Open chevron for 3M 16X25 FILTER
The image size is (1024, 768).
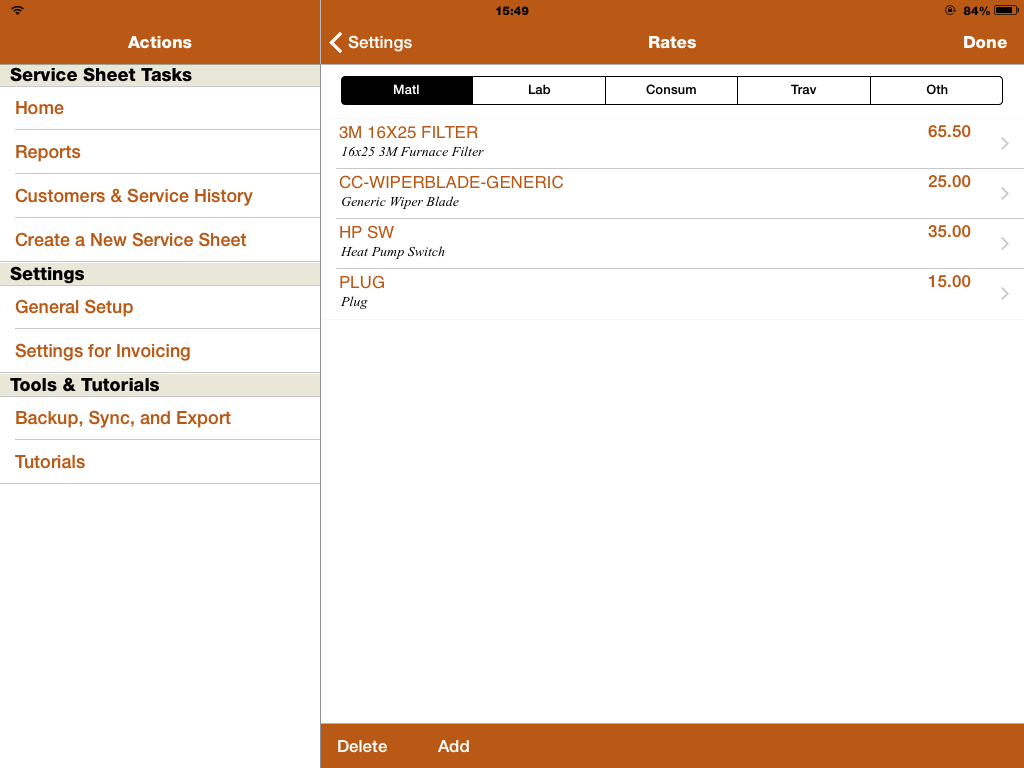pyautogui.click(x=1004, y=144)
